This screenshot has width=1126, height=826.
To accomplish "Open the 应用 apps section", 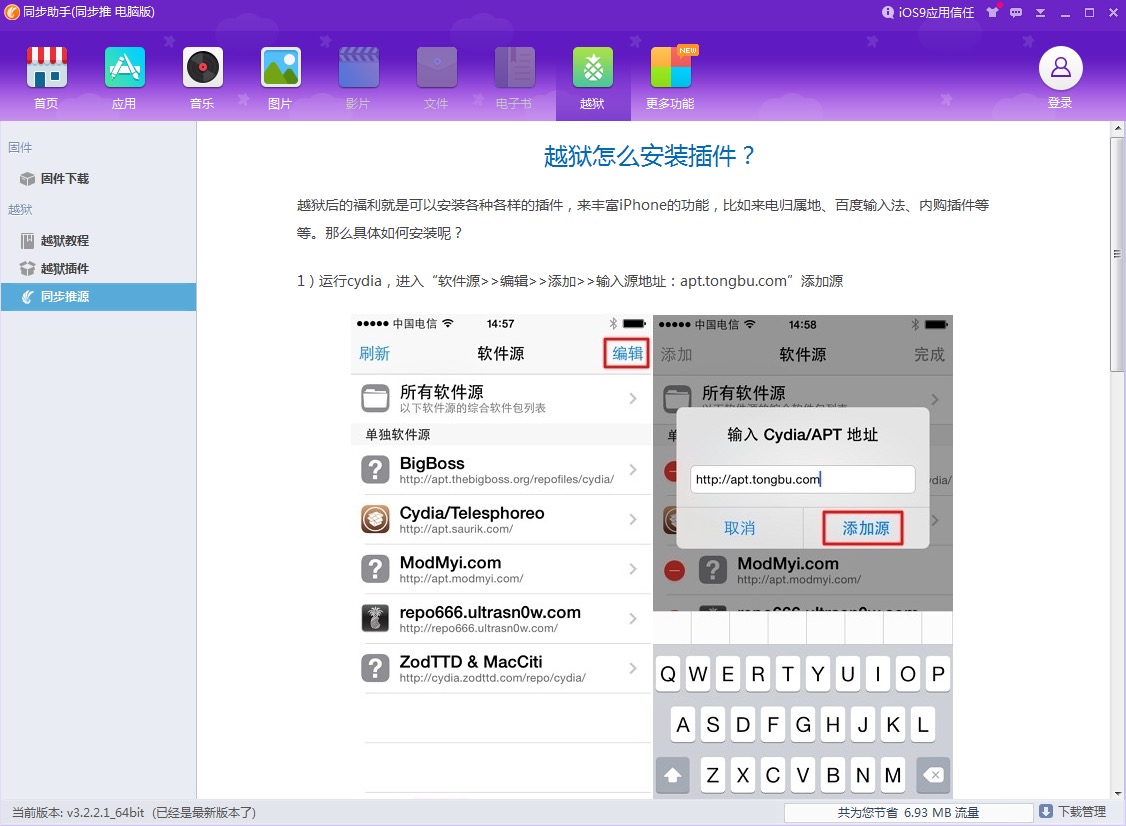I will click(124, 77).
